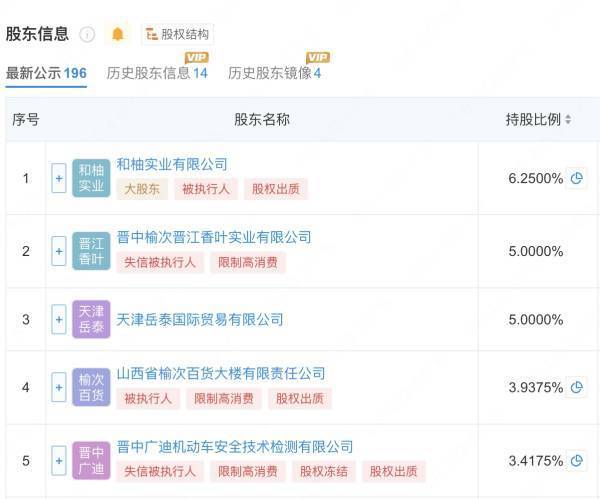The image size is (600, 499).
Task: Select the 最新公示 tab
Action: point(46,73)
